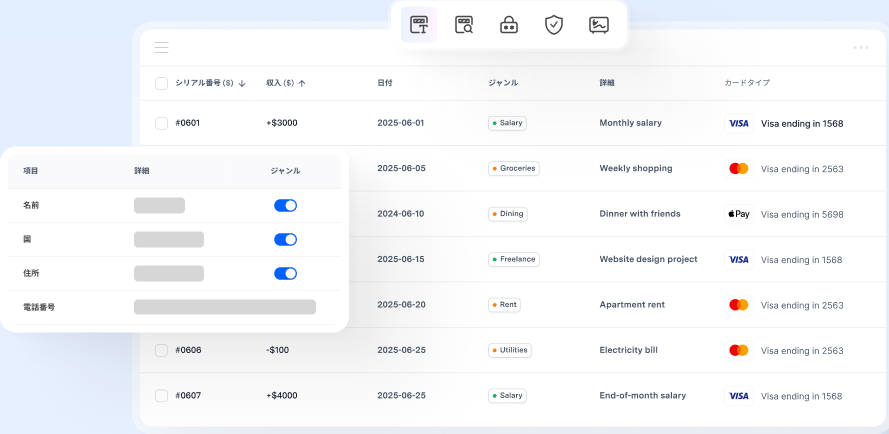Click the 日付 column header
Screen dimensions: 889x434
click(x=385, y=83)
